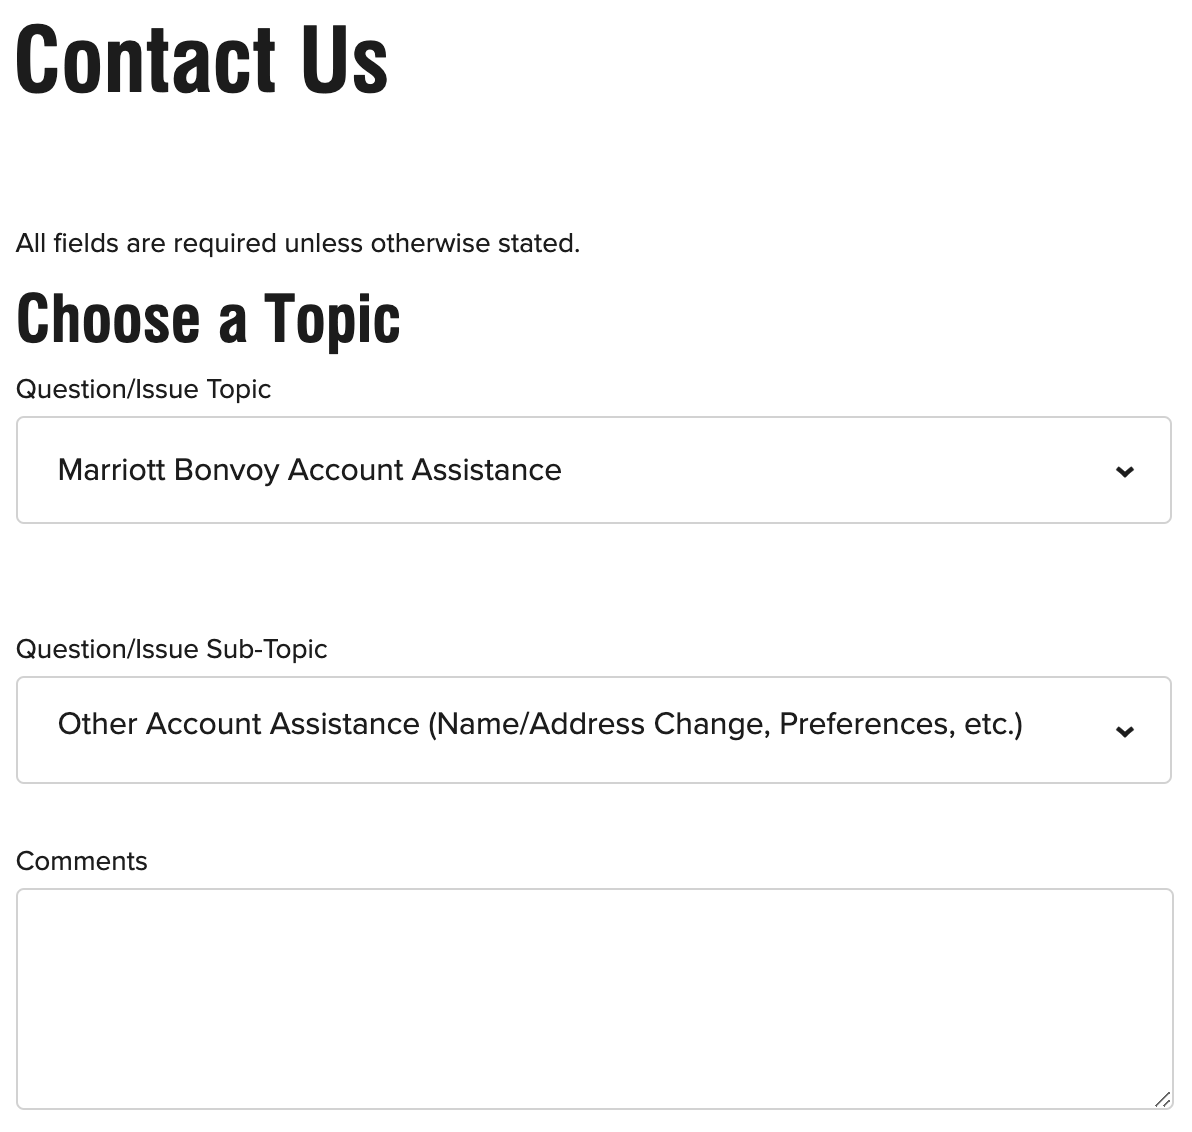Click the "Contact Us" page heading

[202, 60]
